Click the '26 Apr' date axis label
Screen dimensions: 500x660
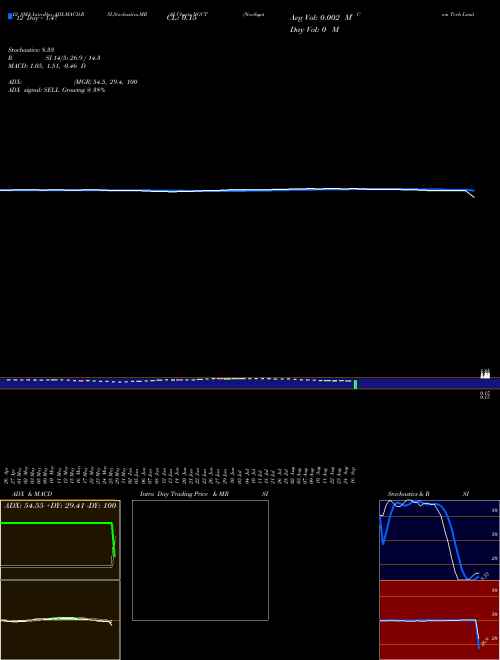[x=7, y=474]
